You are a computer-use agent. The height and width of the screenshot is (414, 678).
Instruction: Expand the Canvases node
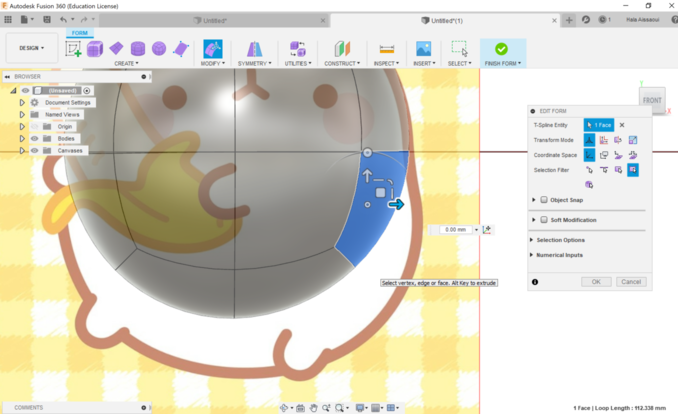[22, 151]
